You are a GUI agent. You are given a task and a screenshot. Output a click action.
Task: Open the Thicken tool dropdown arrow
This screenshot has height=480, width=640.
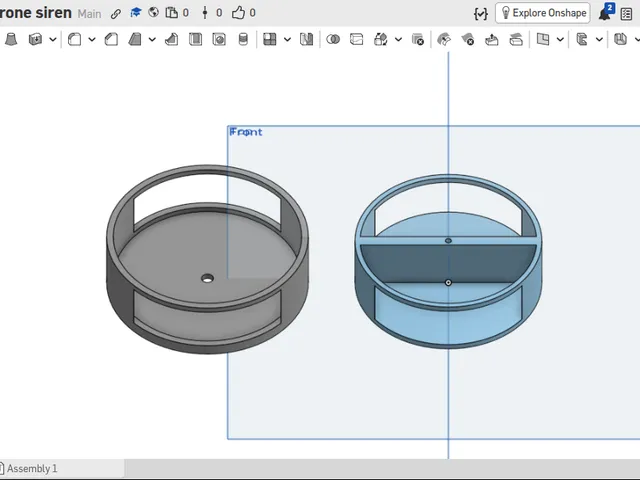coord(53,40)
